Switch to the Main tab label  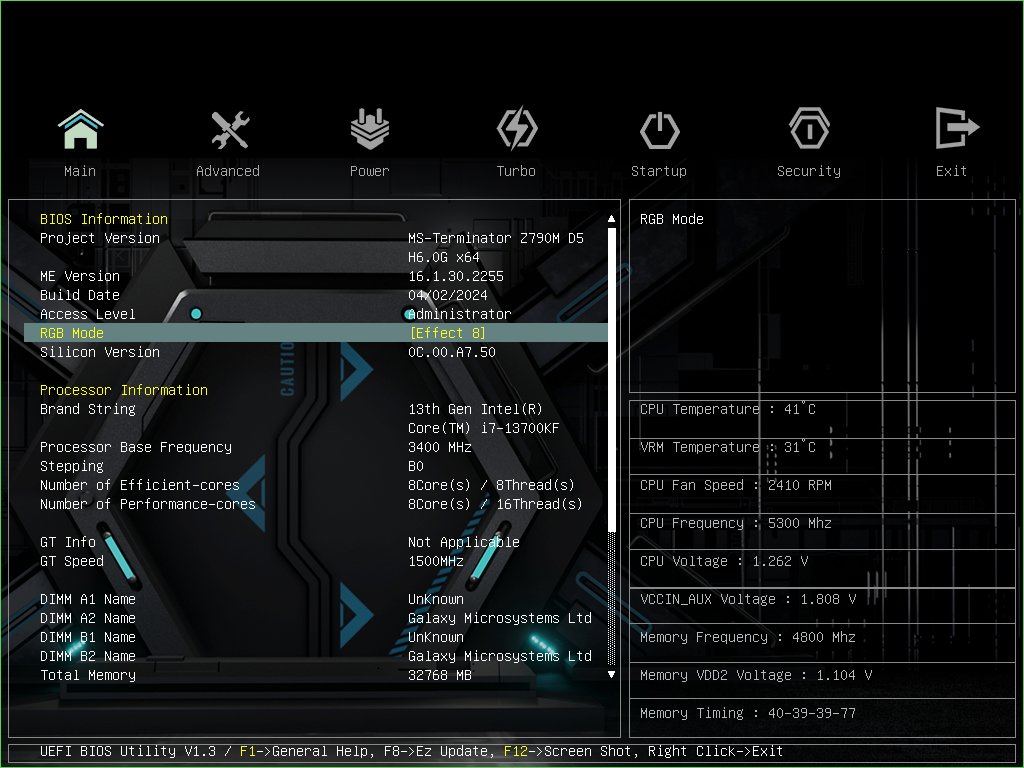pos(80,171)
